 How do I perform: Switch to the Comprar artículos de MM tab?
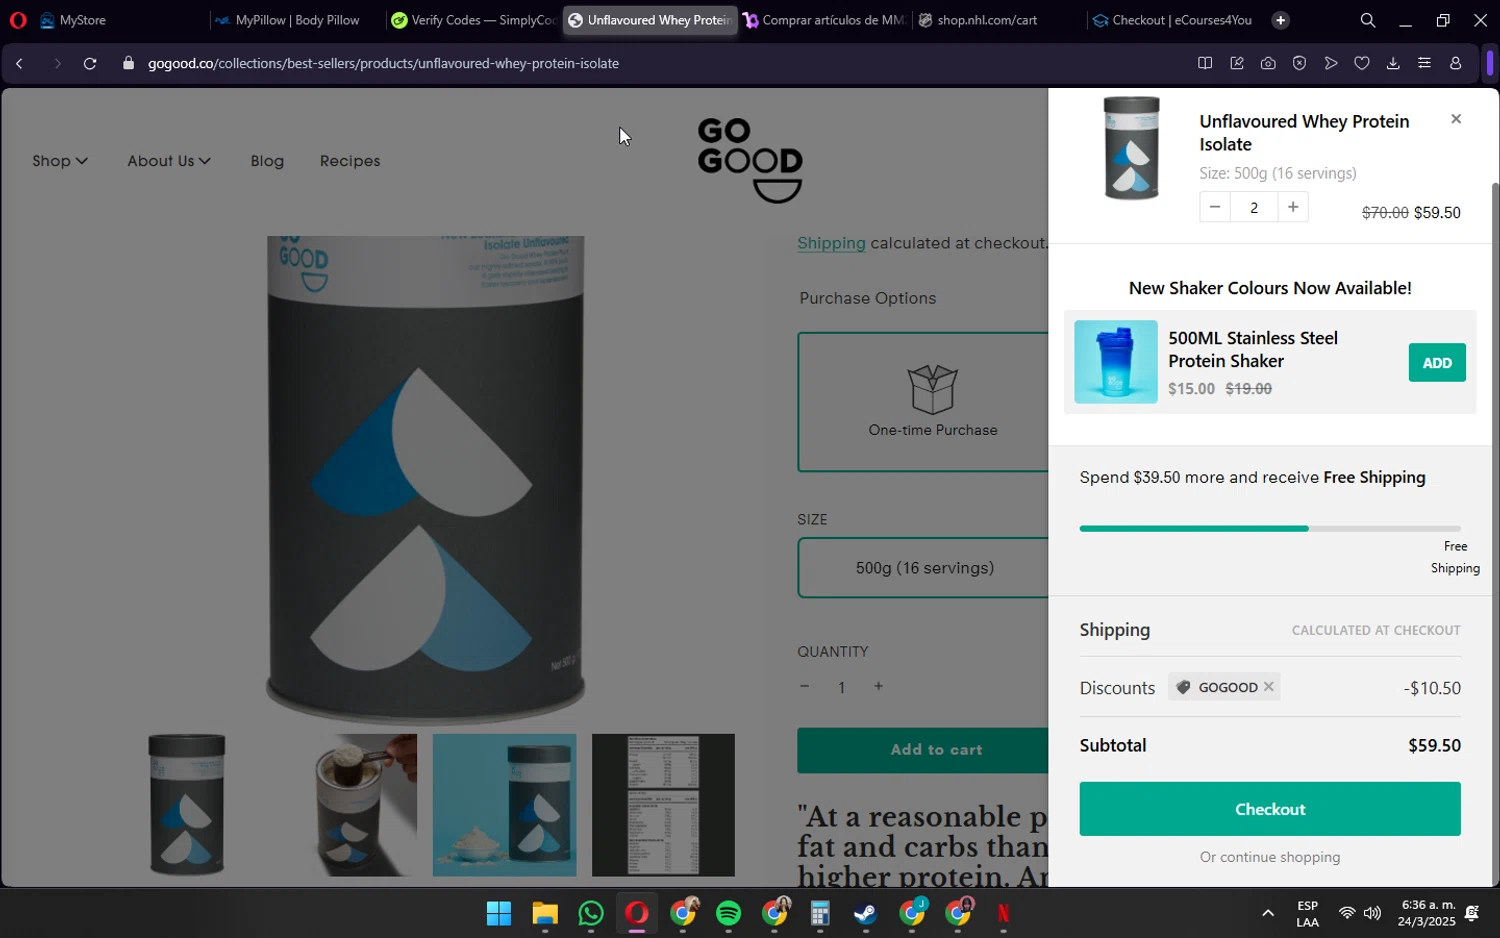tap(826, 20)
